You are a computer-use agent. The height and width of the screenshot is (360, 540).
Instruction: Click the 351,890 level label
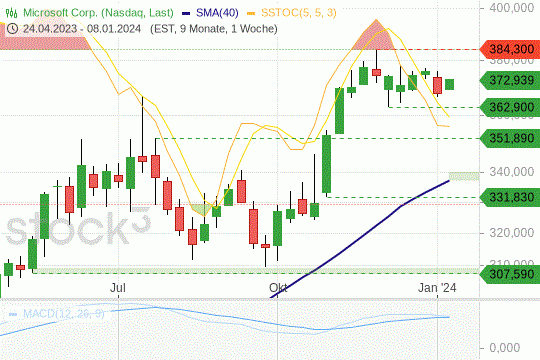tap(510, 138)
